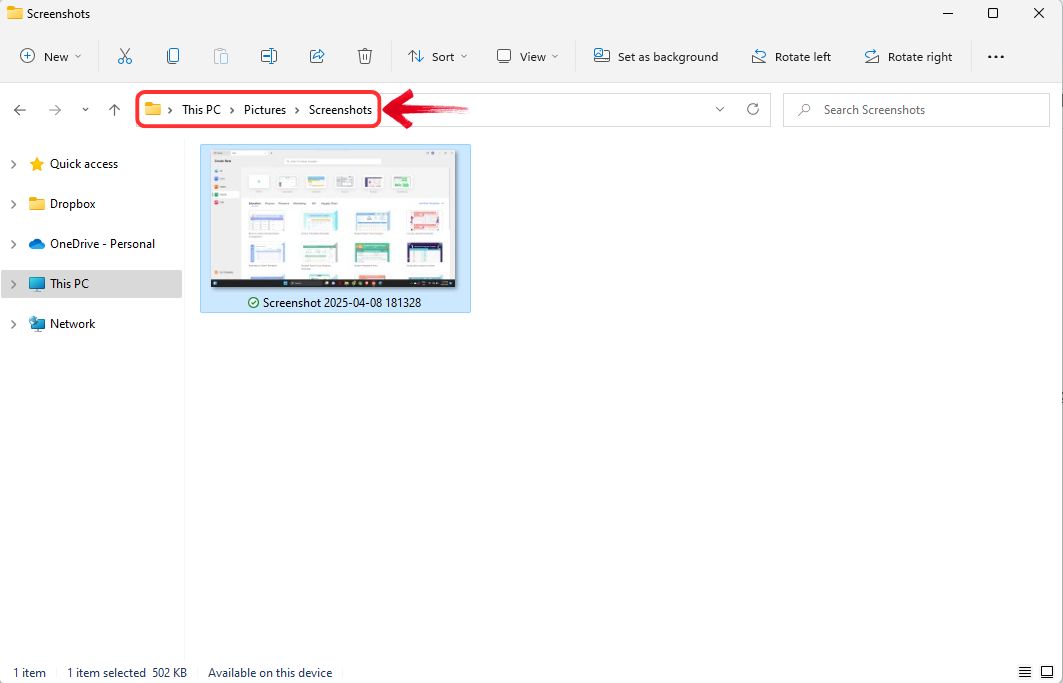Share the selected screenshot
The height and width of the screenshot is (683, 1063).
[x=316, y=56]
